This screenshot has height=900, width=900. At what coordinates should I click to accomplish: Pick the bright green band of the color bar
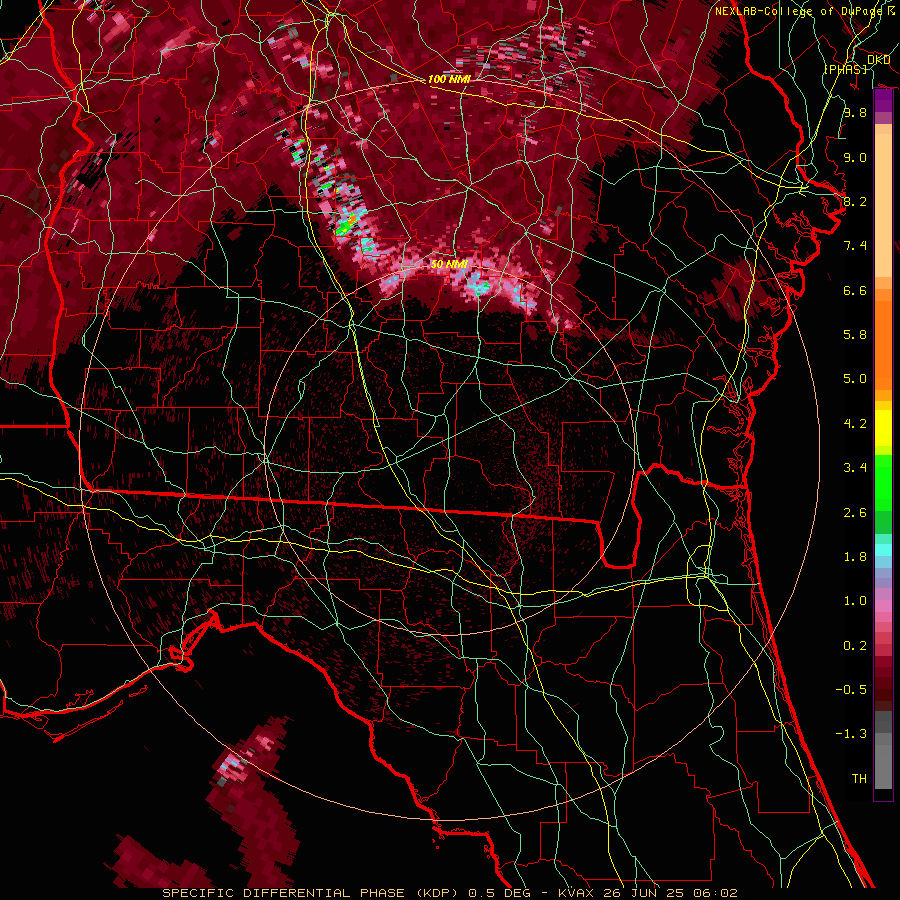(883, 483)
